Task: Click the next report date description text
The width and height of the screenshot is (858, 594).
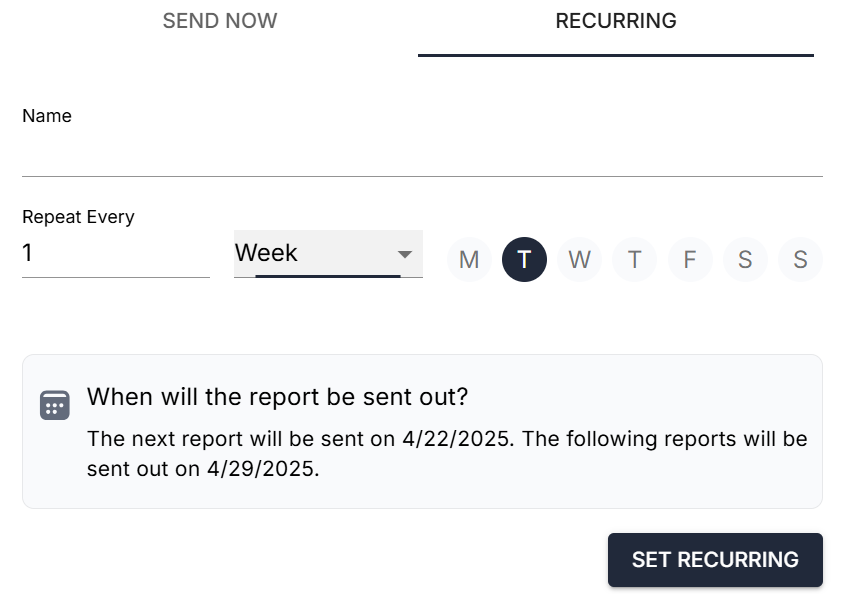Action: point(447,453)
